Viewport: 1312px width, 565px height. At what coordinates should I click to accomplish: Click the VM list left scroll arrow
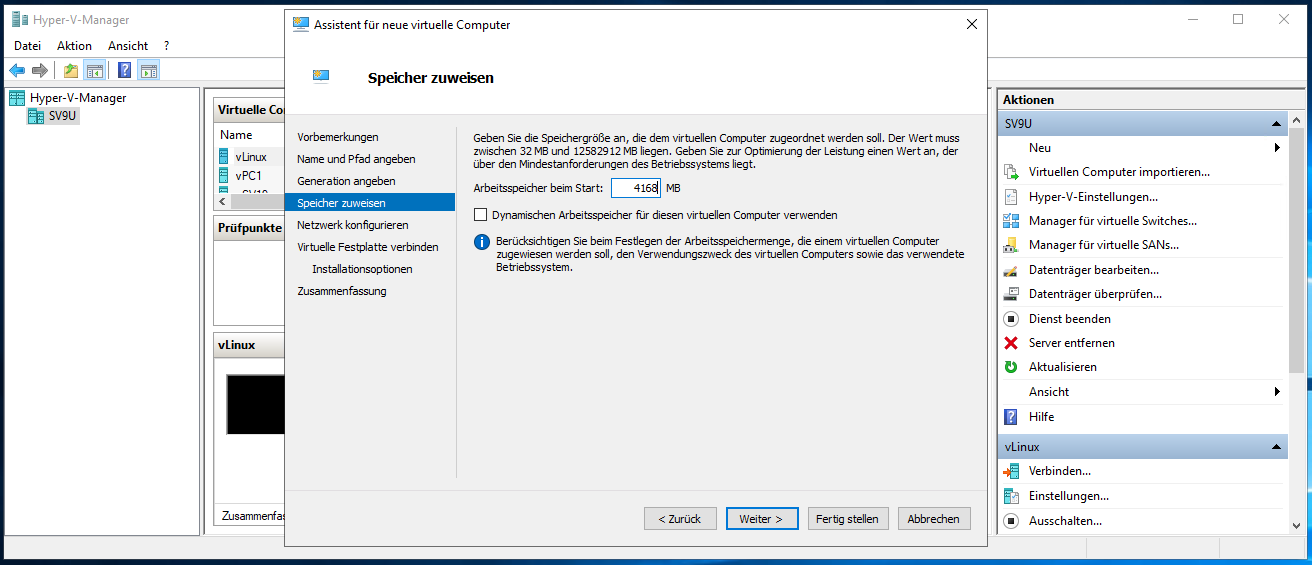click(x=223, y=201)
